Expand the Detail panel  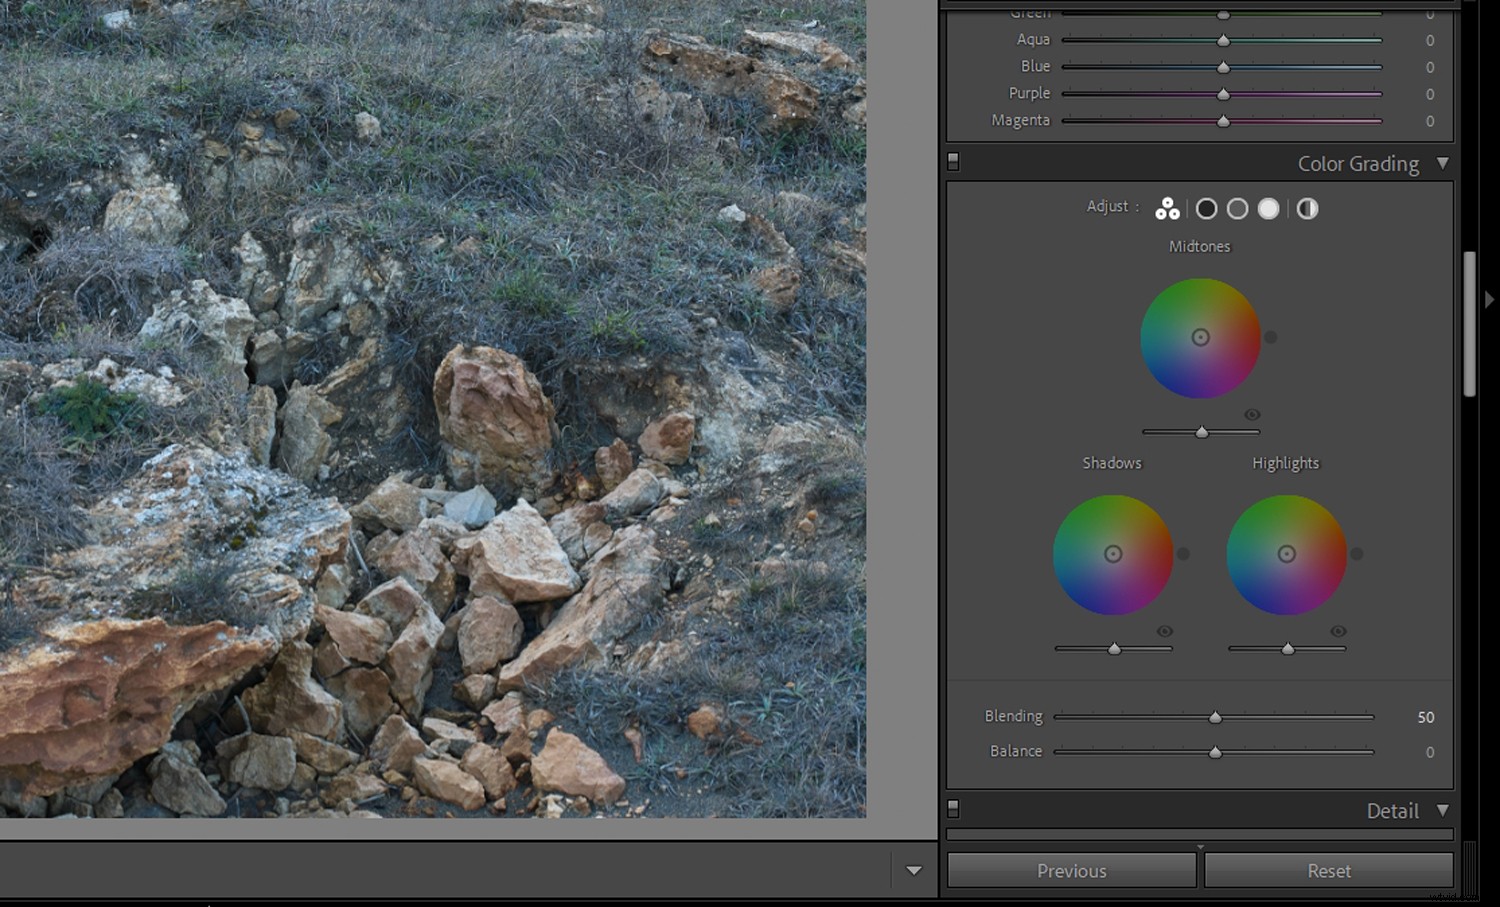tap(1443, 811)
